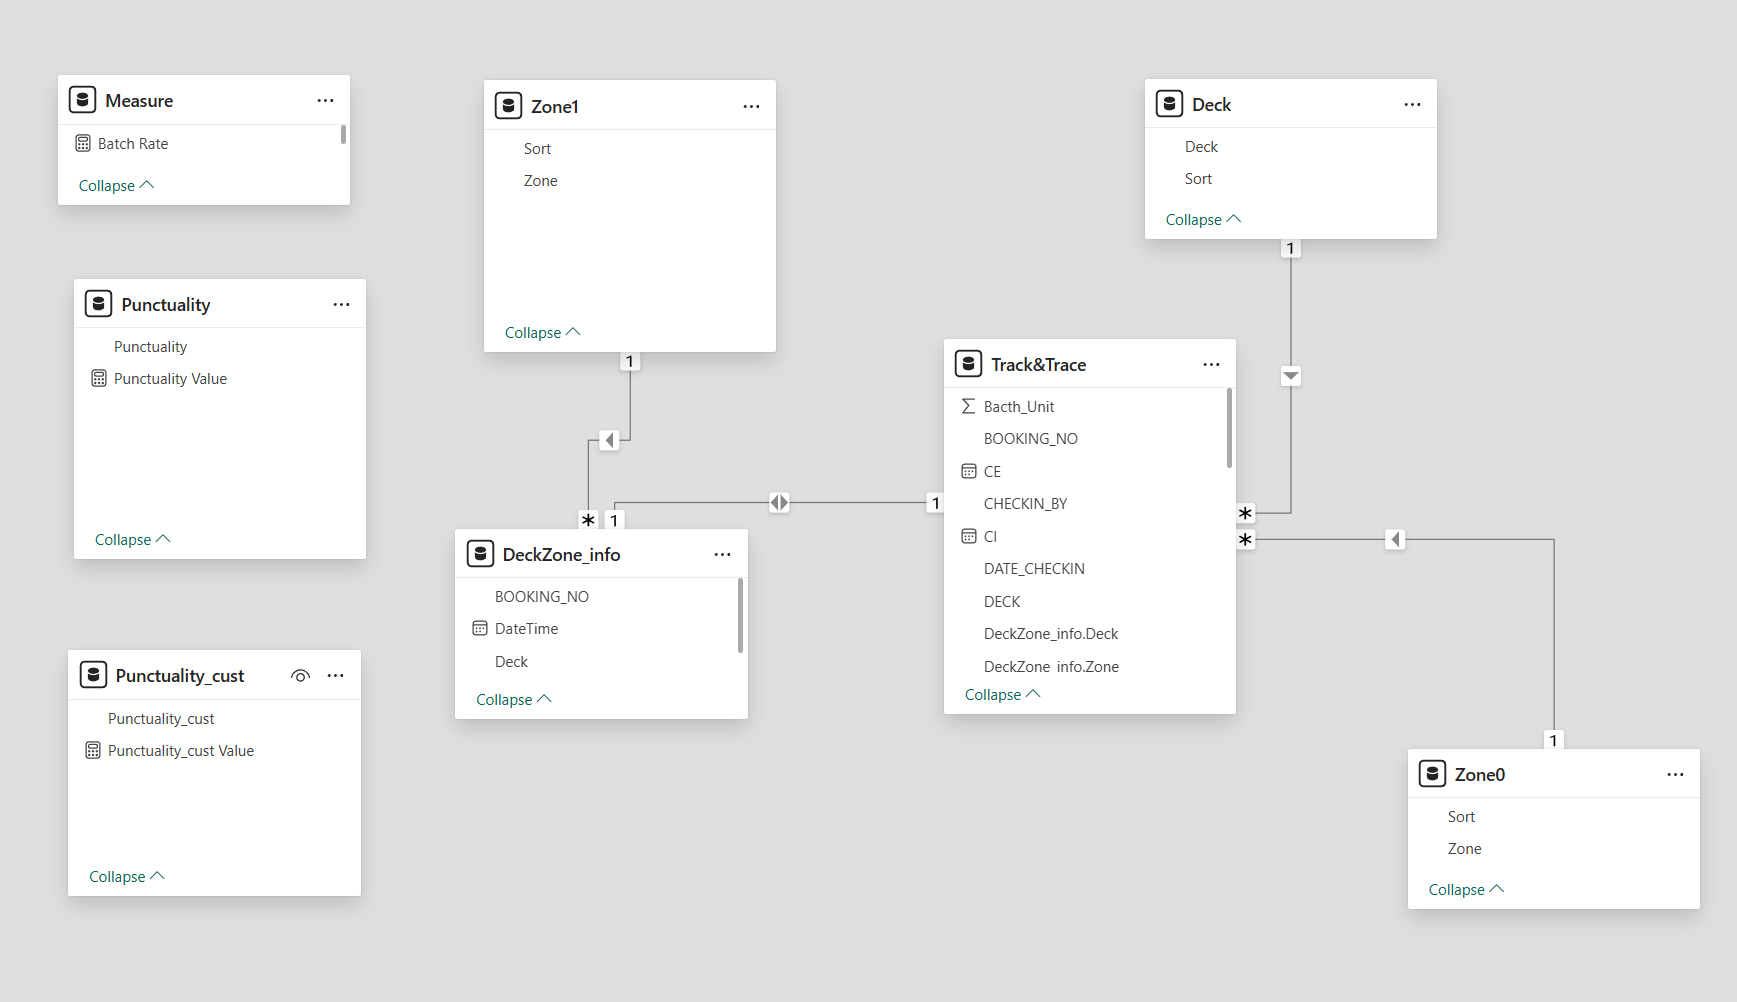Click the calendar icon beside DateTime field
1737x1002 pixels.
(x=480, y=629)
